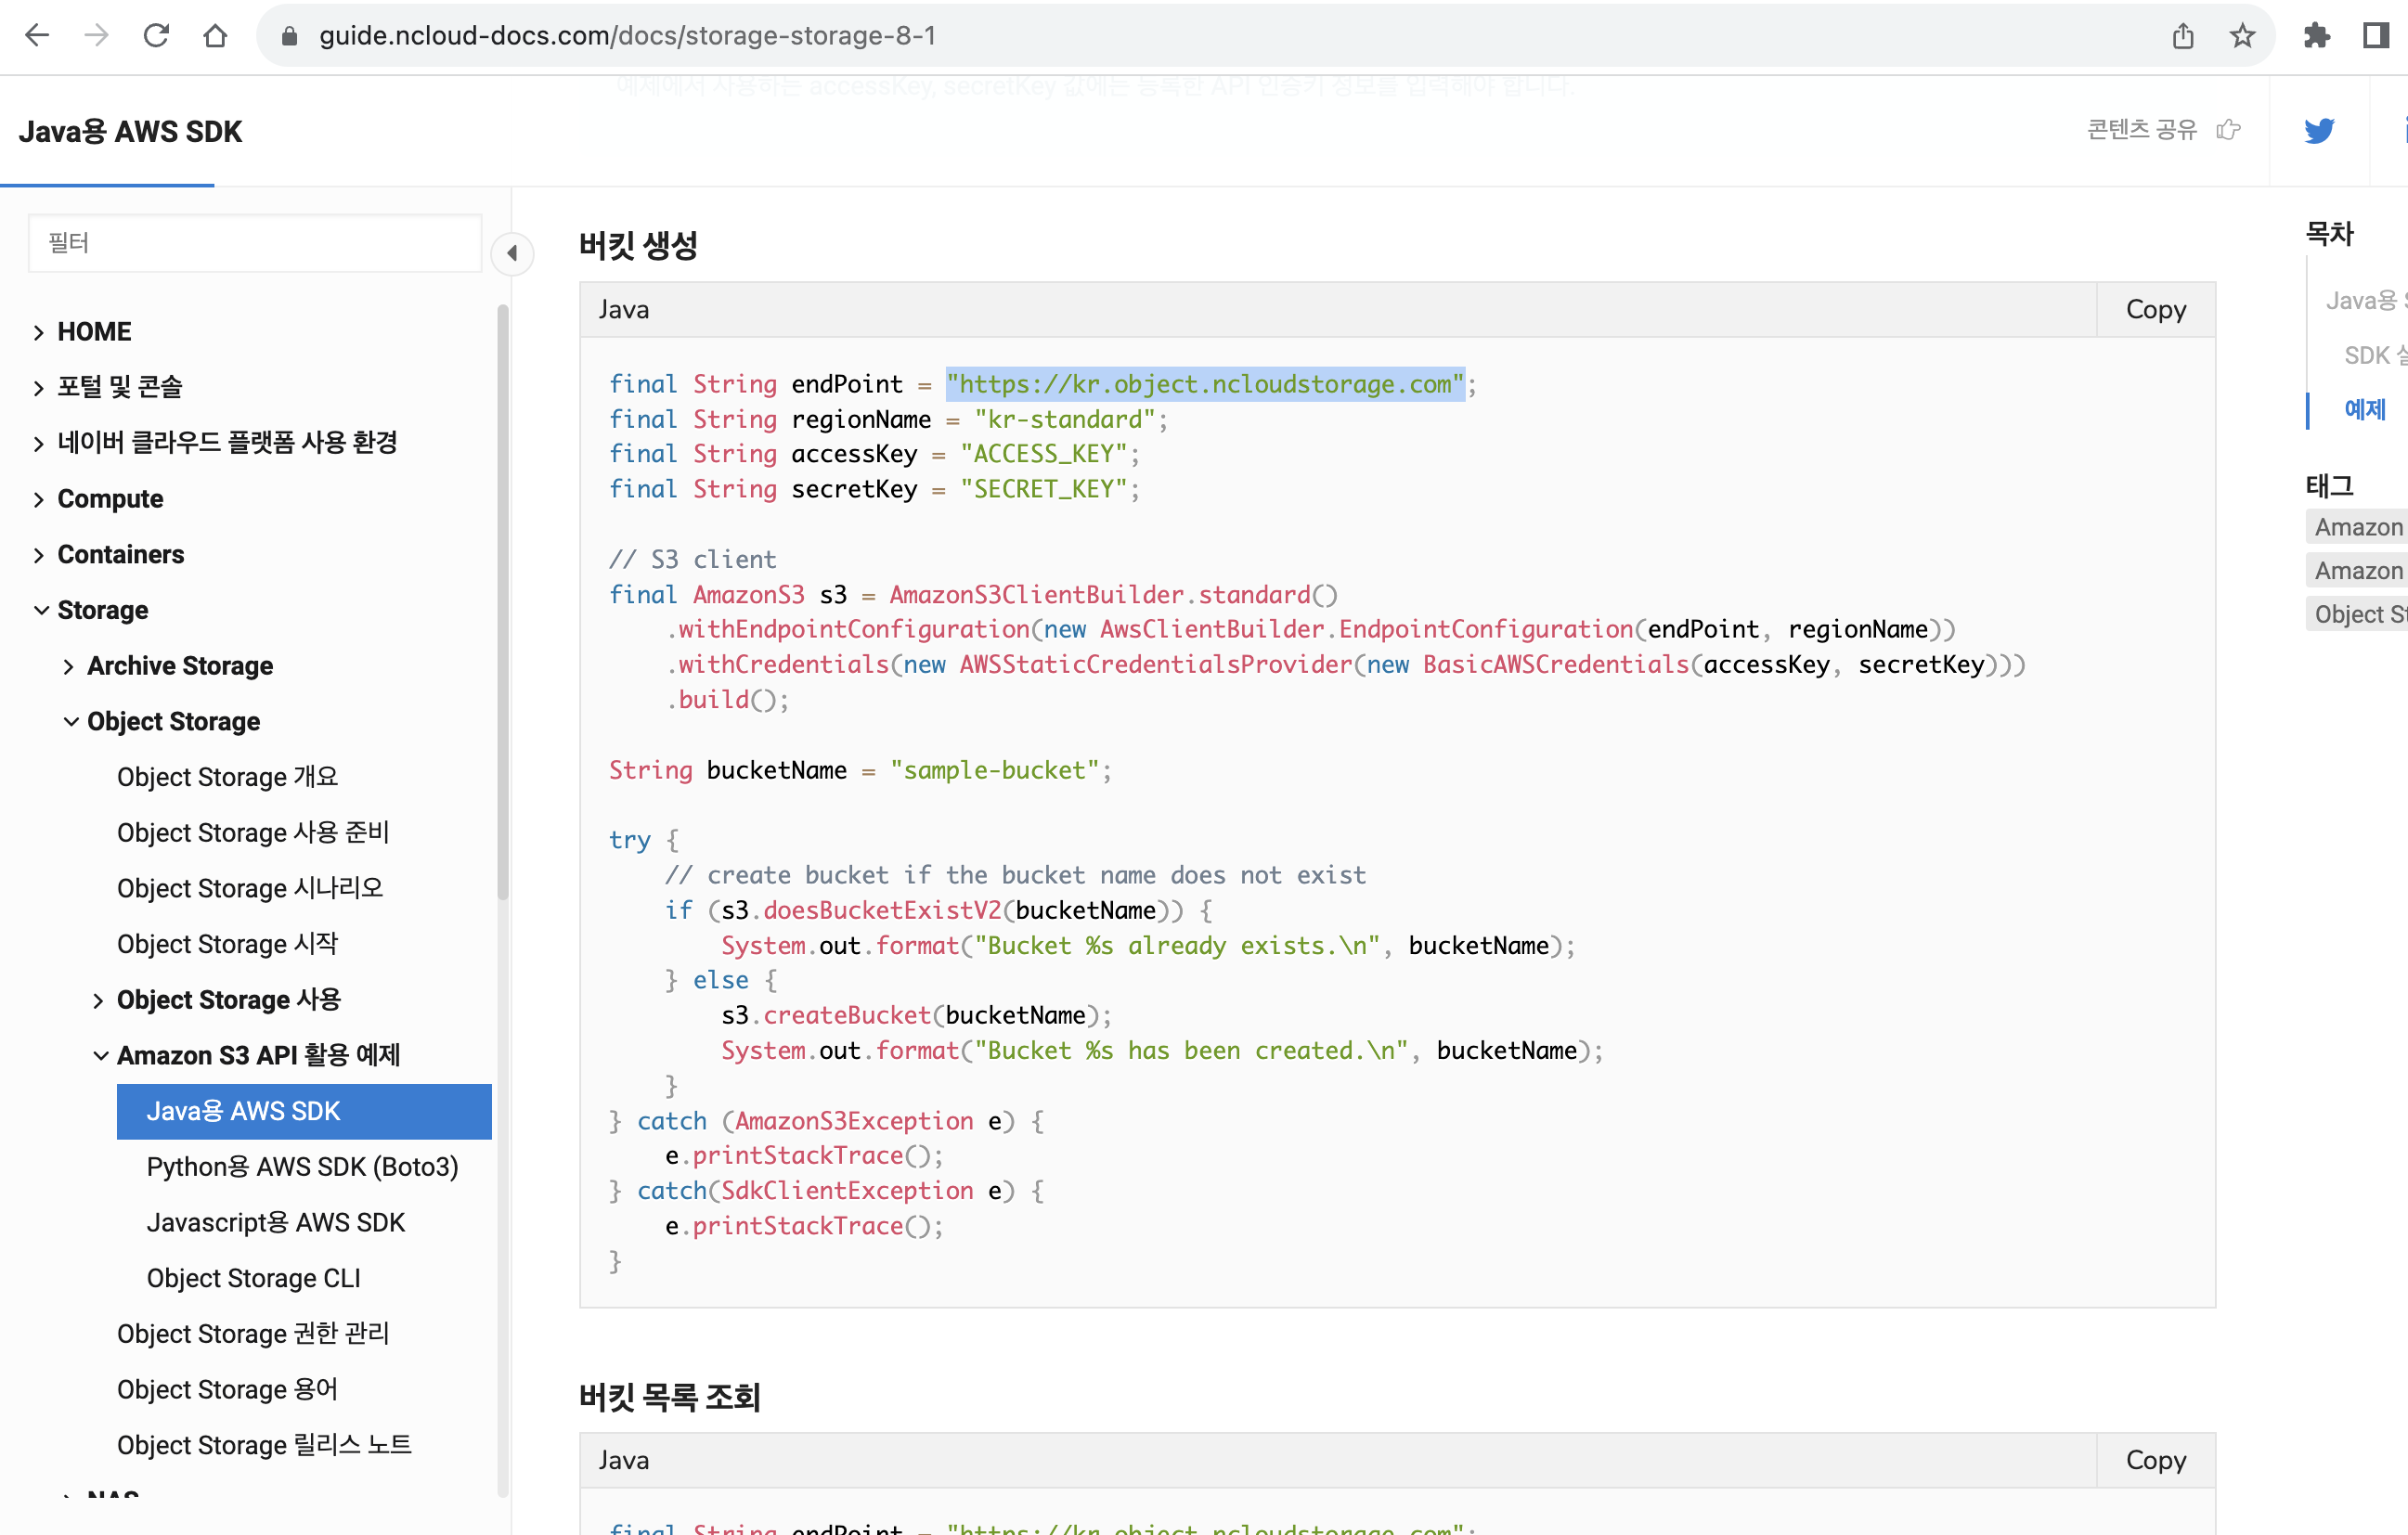
Task: Expand the Containers section
Action: [x=38, y=555]
